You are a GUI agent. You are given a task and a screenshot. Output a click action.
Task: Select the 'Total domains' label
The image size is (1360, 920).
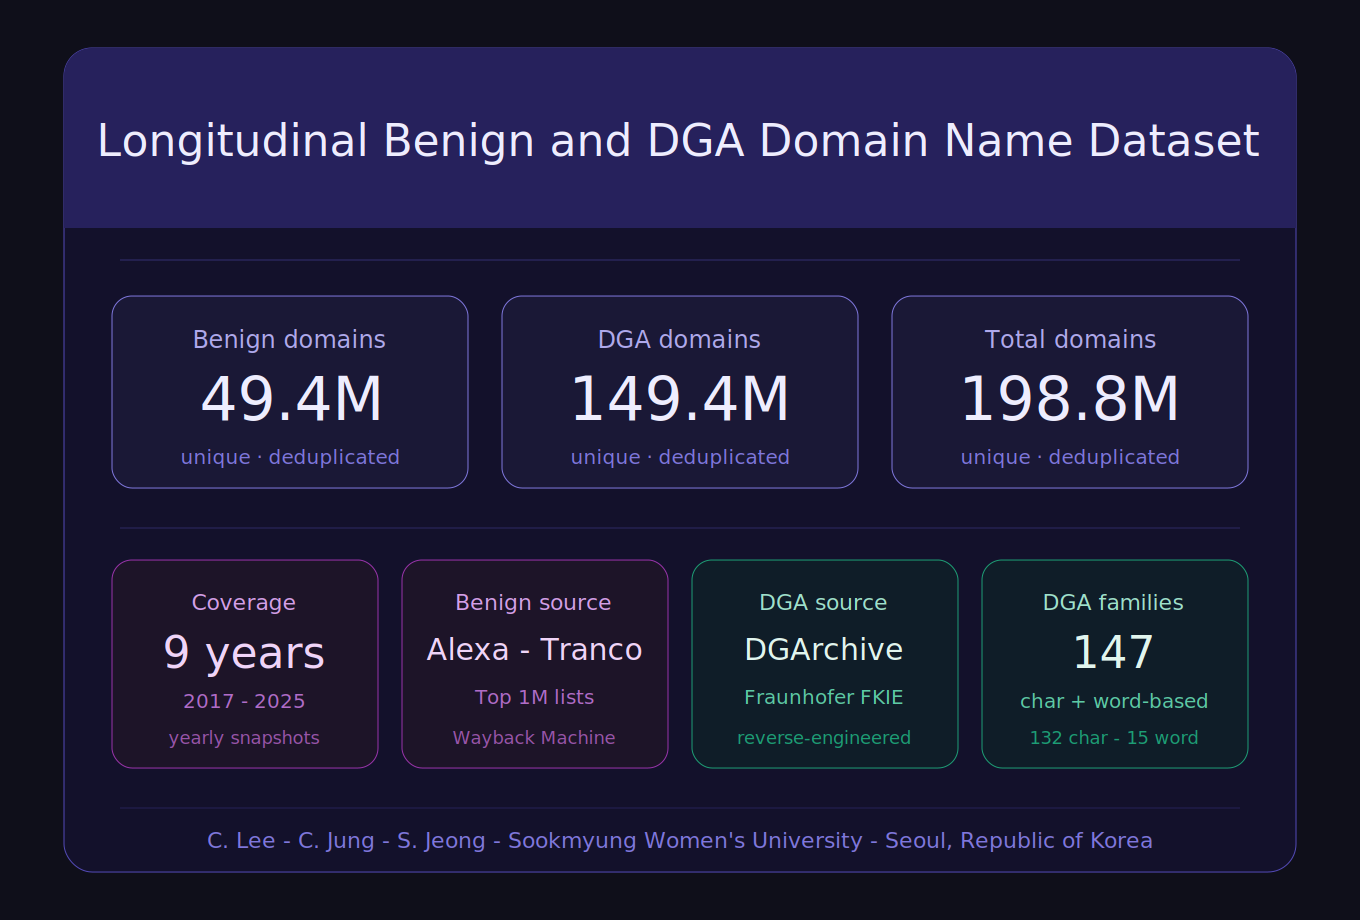[x=1070, y=340]
